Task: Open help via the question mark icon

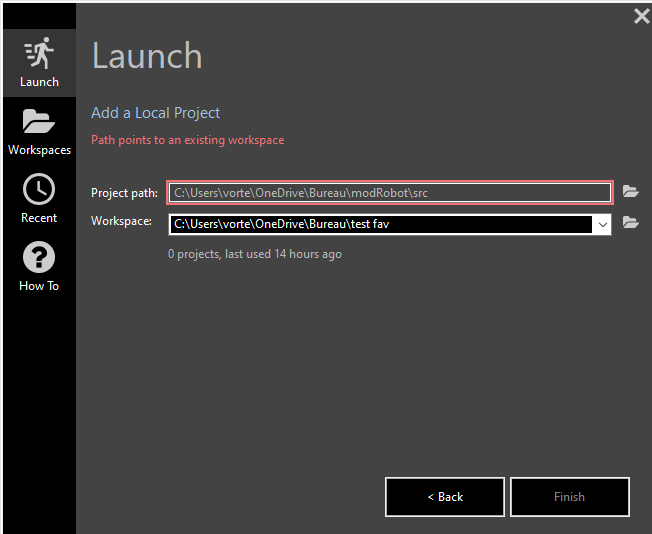Action: point(39,257)
